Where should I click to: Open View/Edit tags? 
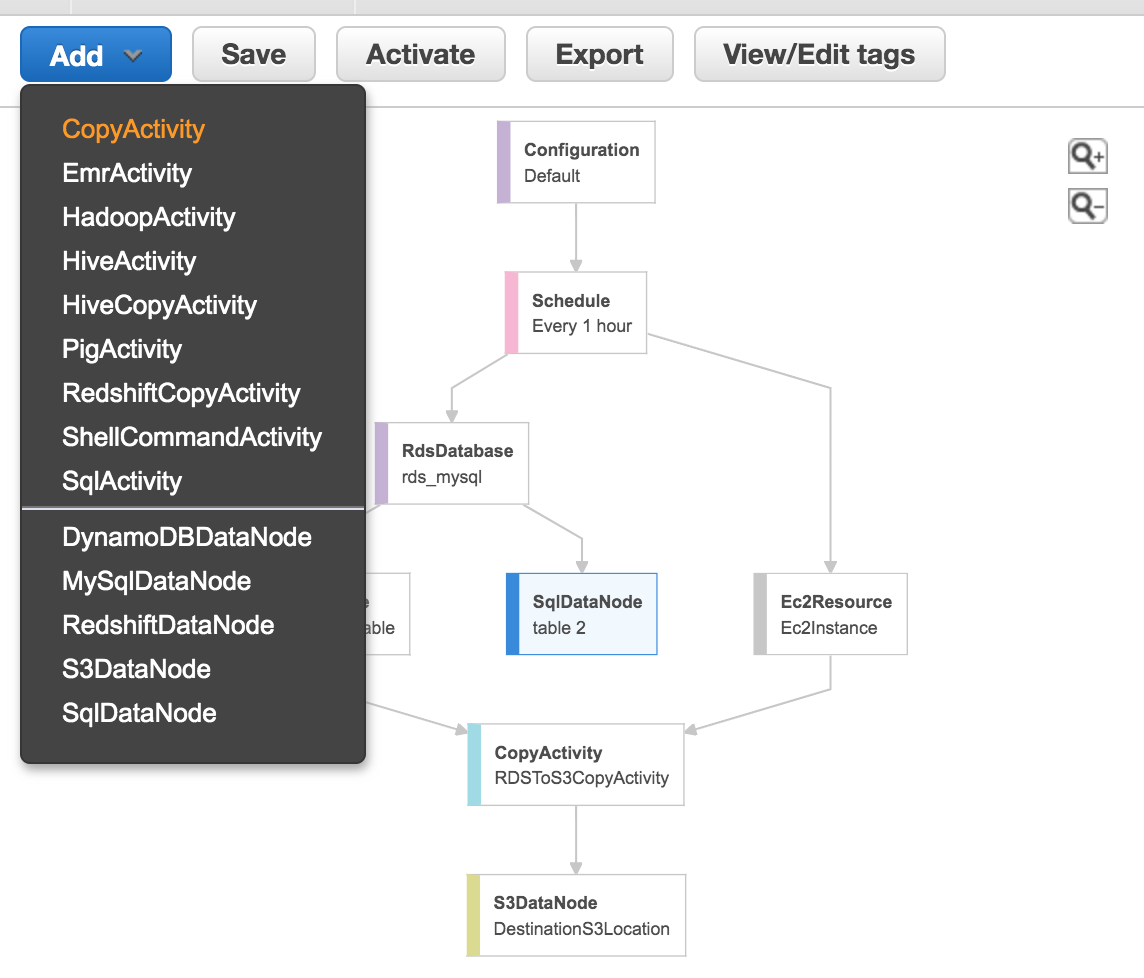click(x=819, y=54)
